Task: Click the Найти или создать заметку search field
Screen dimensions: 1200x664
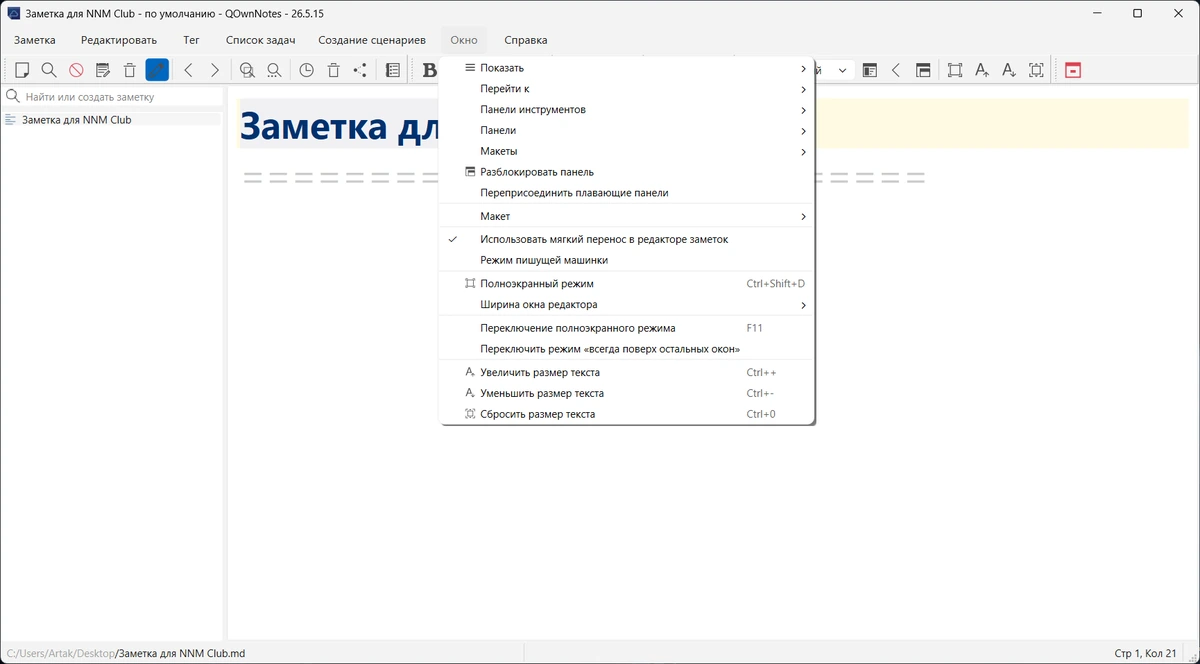Action: pyautogui.click(x=113, y=97)
